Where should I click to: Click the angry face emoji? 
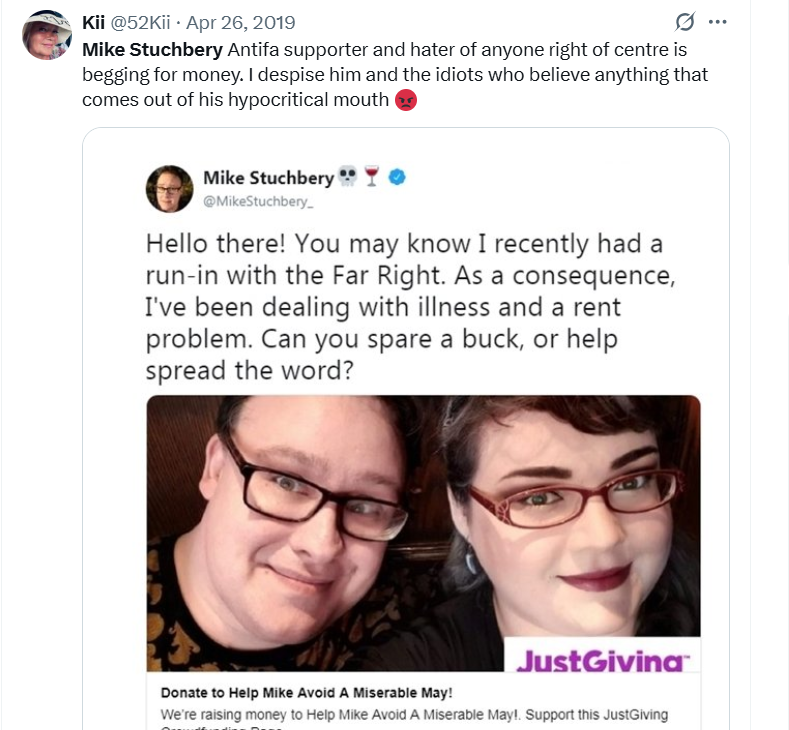coord(406,100)
